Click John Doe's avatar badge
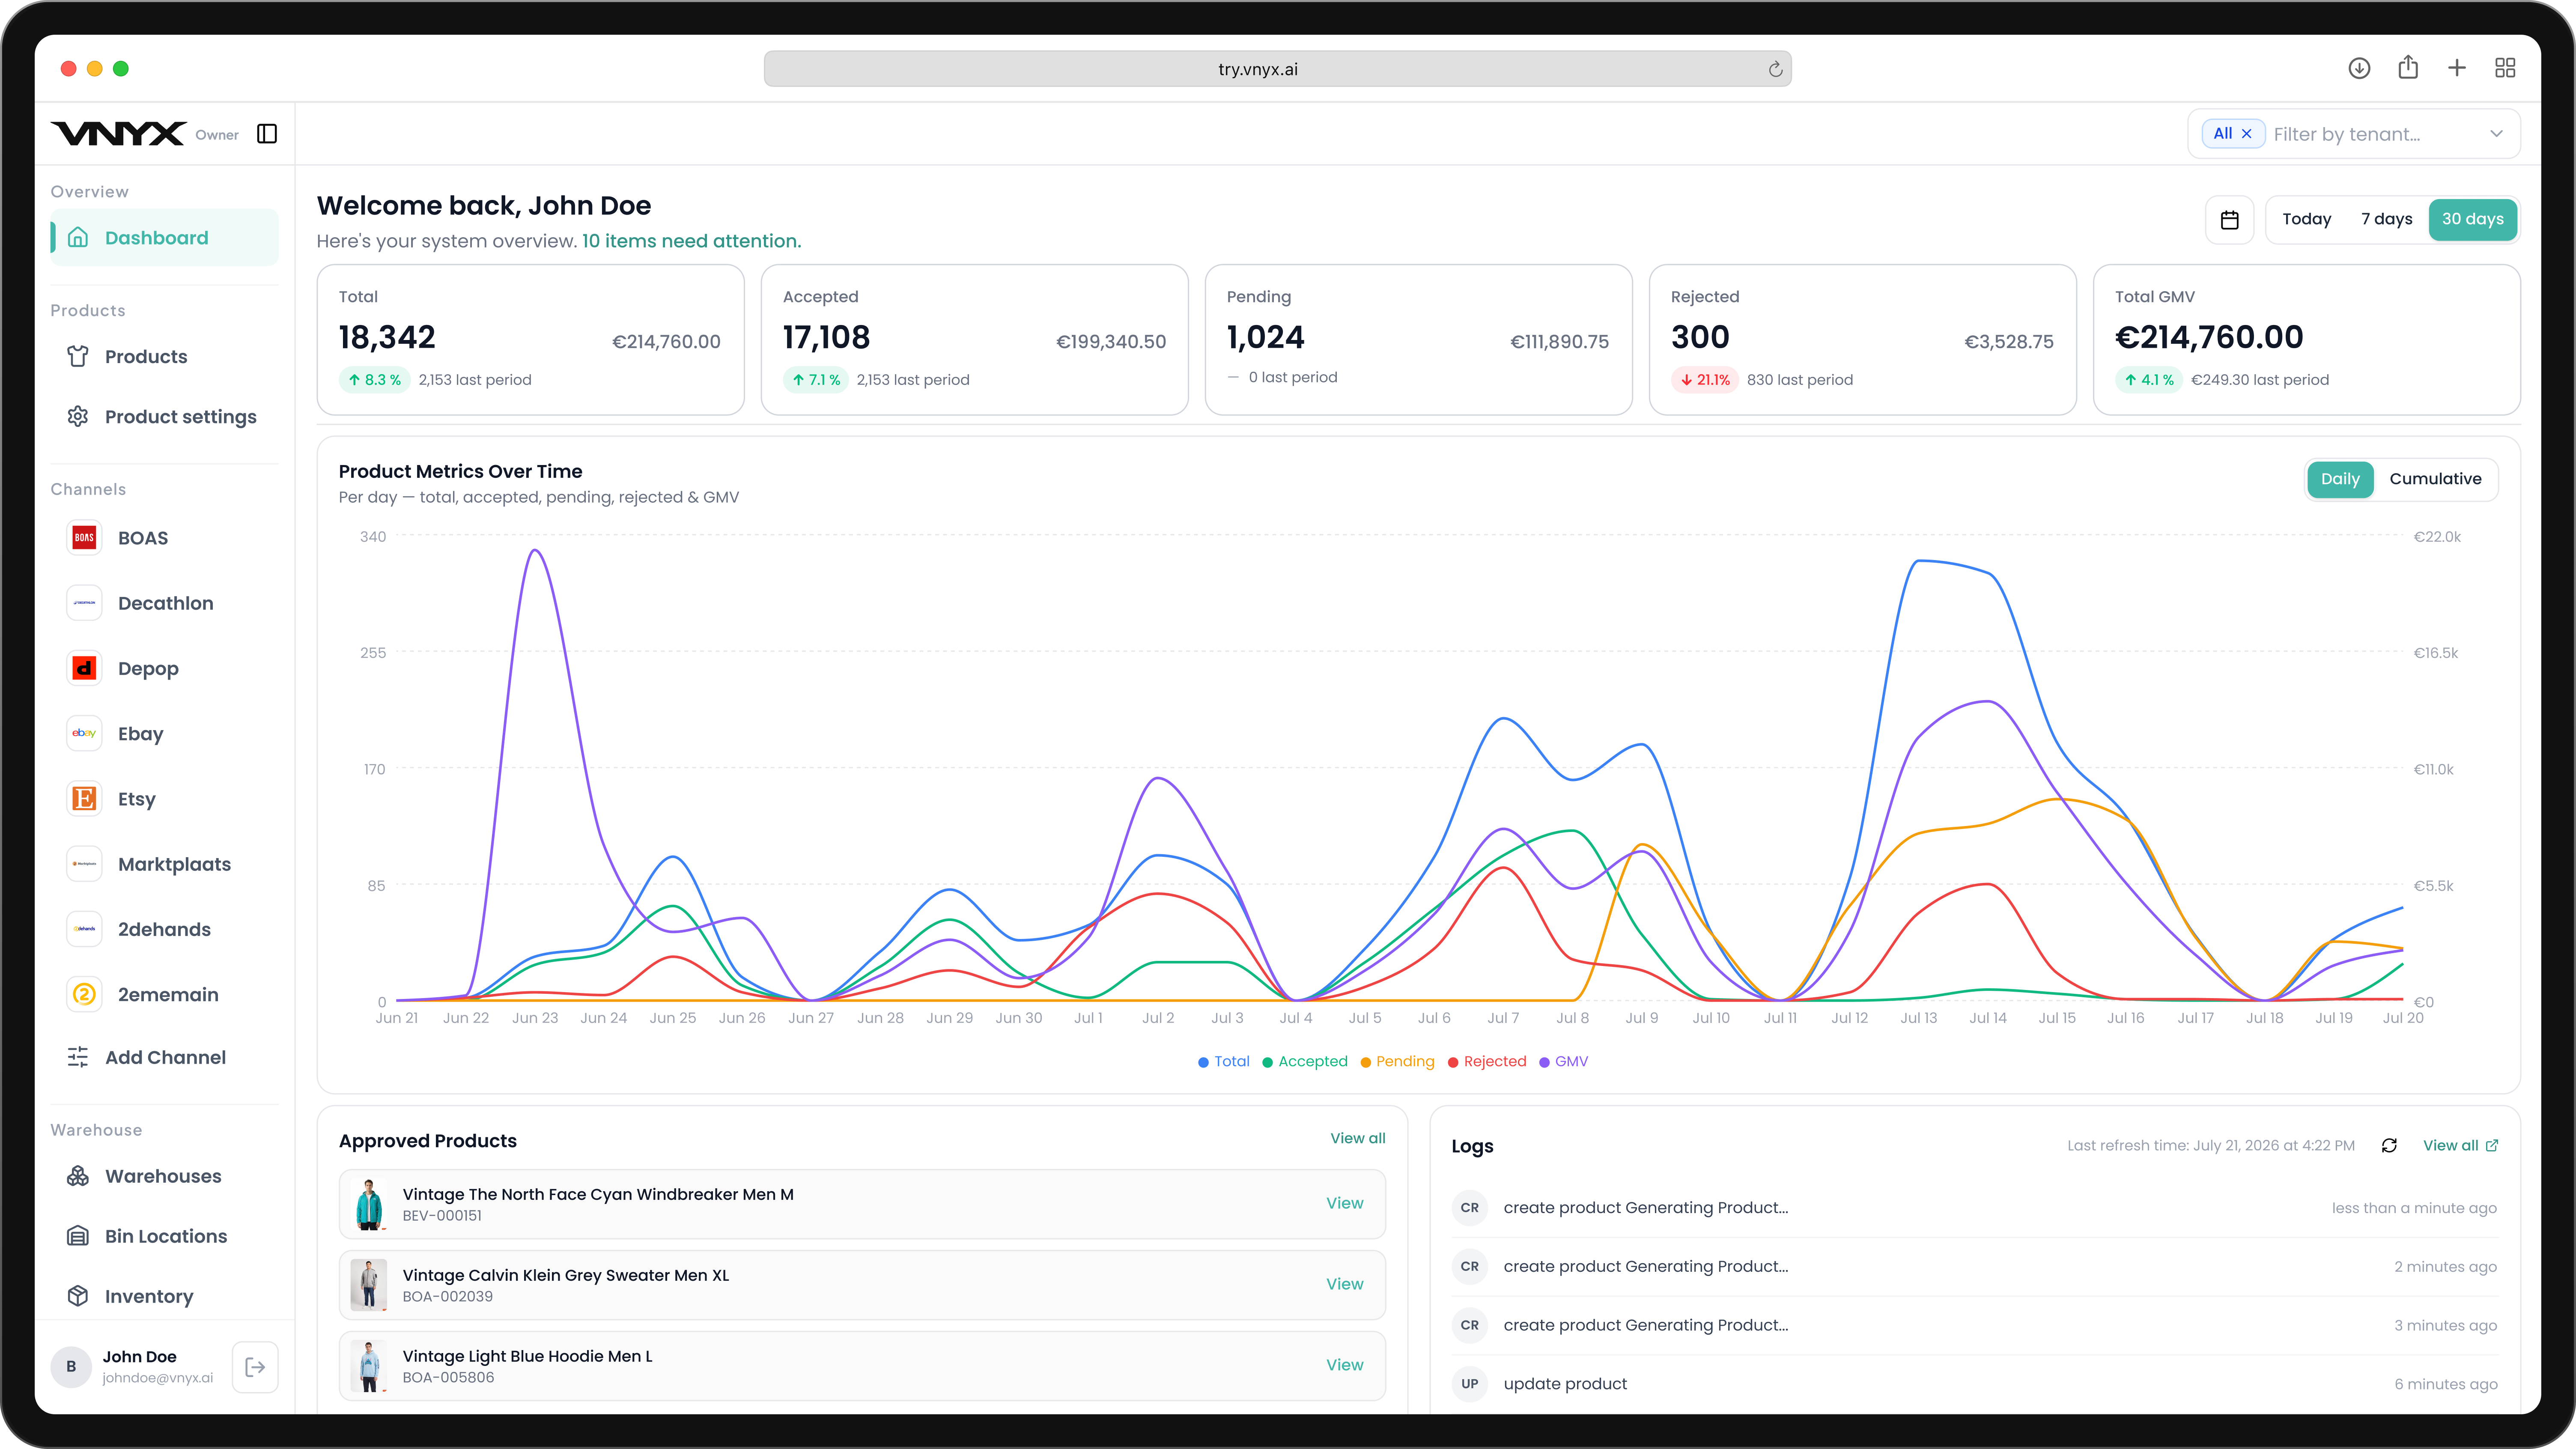The height and width of the screenshot is (1449, 2576). pos(71,1367)
